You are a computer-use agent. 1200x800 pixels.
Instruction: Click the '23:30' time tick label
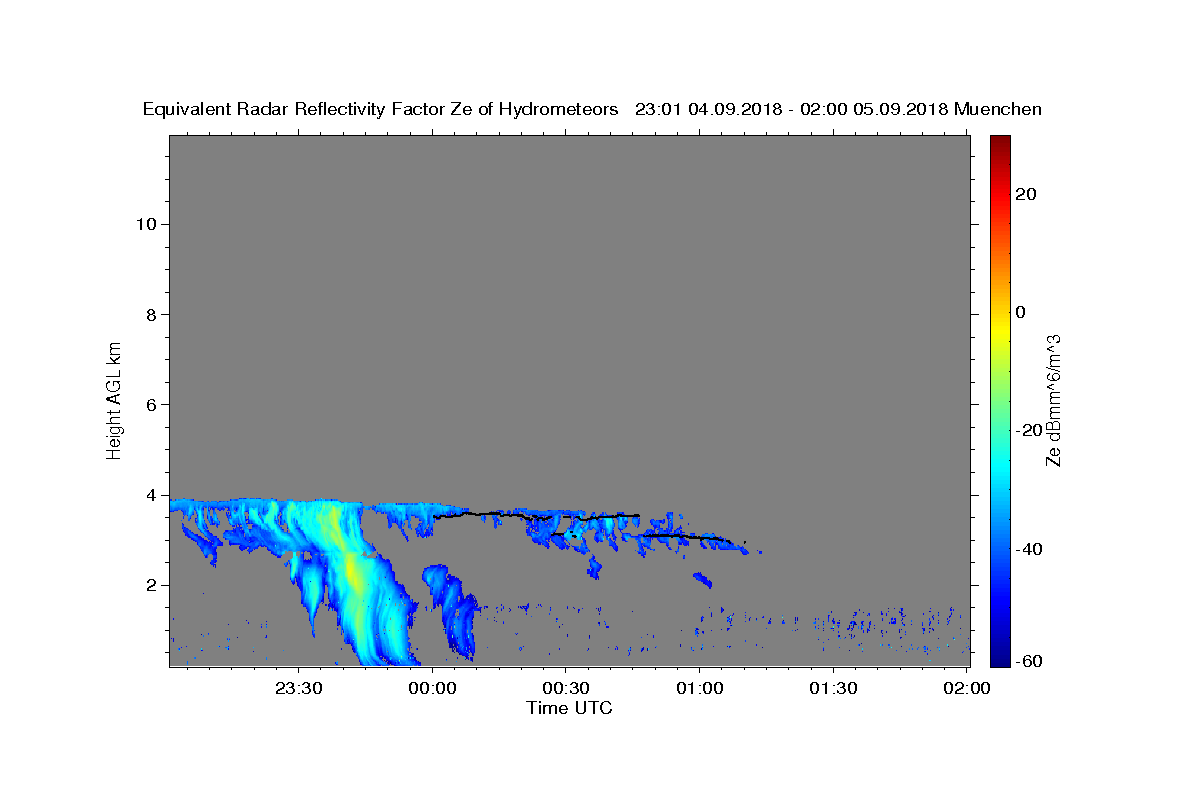coord(298,688)
